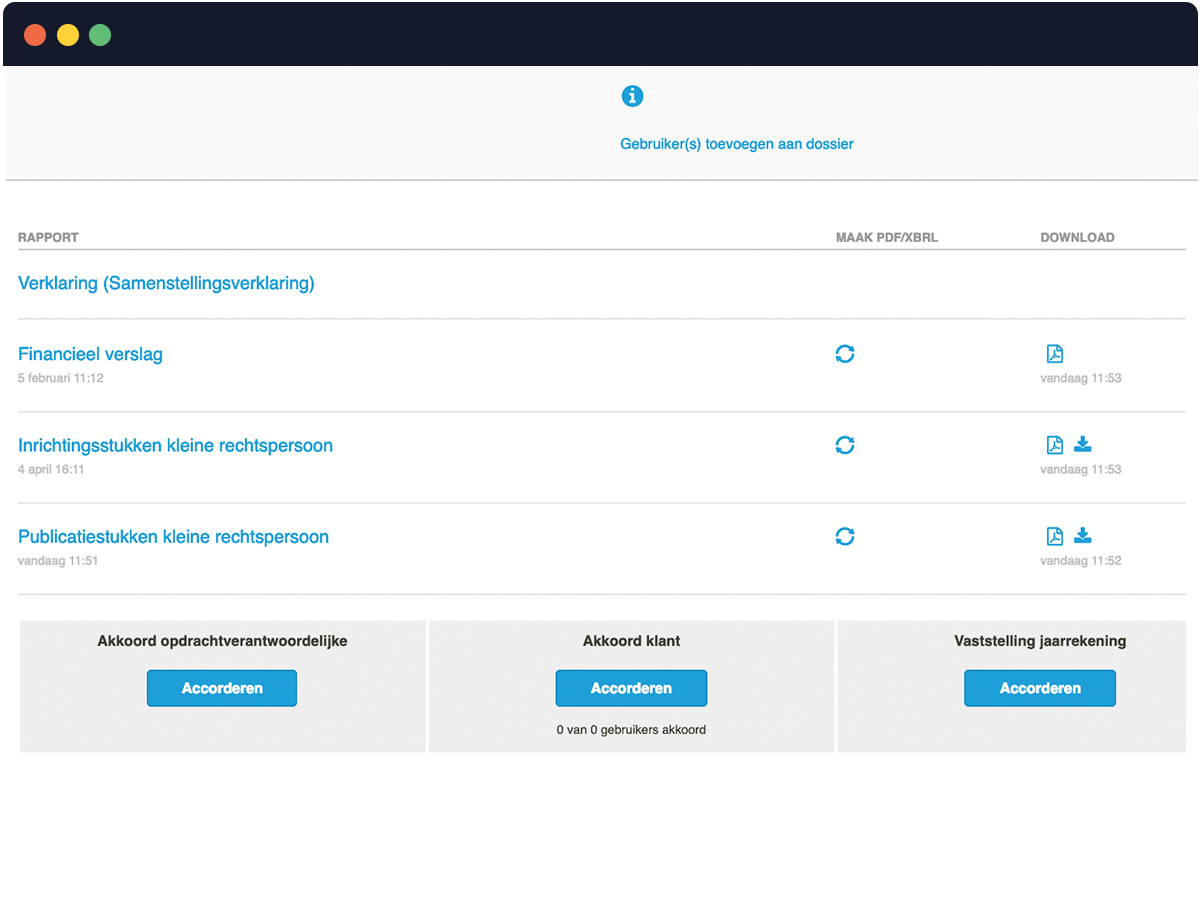The image size is (1200, 900).
Task: Regenerate PDF/XBRL for Publicatiestukken kleine rechtspersoon
Action: point(845,537)
